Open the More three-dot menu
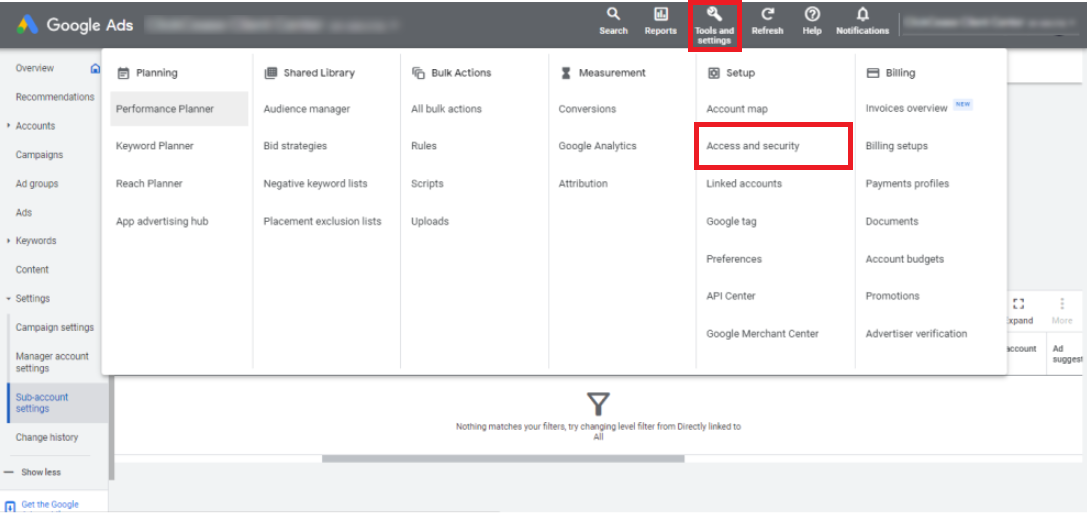Image resolution: width=1087 pixels, height=515 pixels. (1061, 304)
